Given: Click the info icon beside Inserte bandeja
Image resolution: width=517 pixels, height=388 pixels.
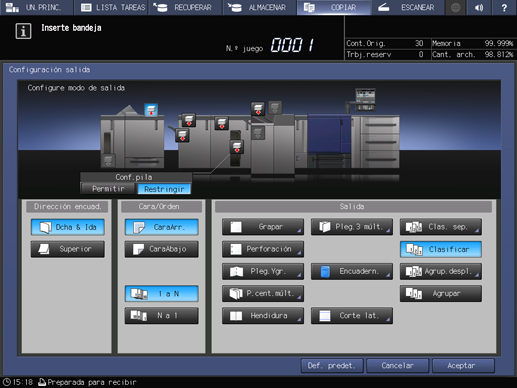Looking at the screenshot, I should [x=23, y=31].
